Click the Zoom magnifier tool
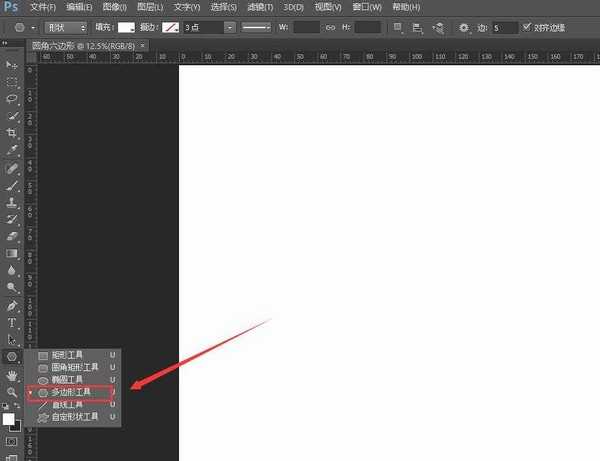Image resolution: width=600 pixels, height=461 pixels. point(12,391)
